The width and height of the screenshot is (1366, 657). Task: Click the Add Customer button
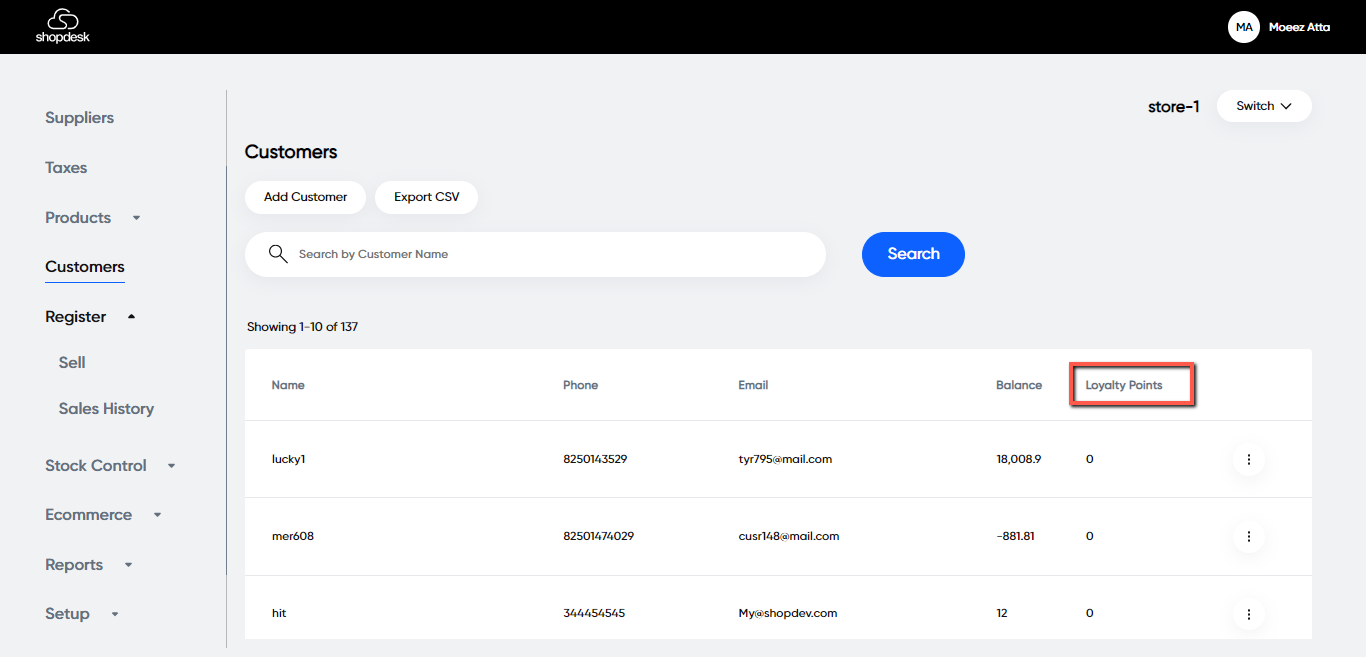coord(305,197)
